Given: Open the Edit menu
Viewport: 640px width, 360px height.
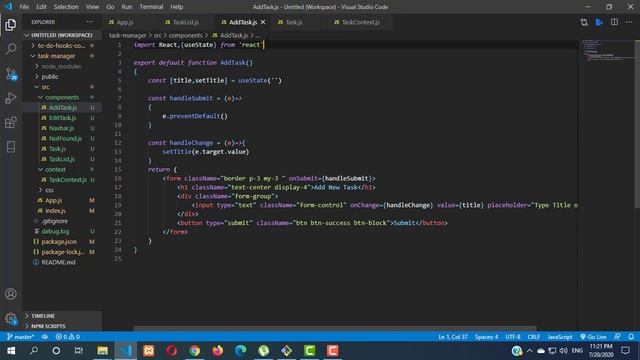Looking at the screenshot, I should (41, 7).
